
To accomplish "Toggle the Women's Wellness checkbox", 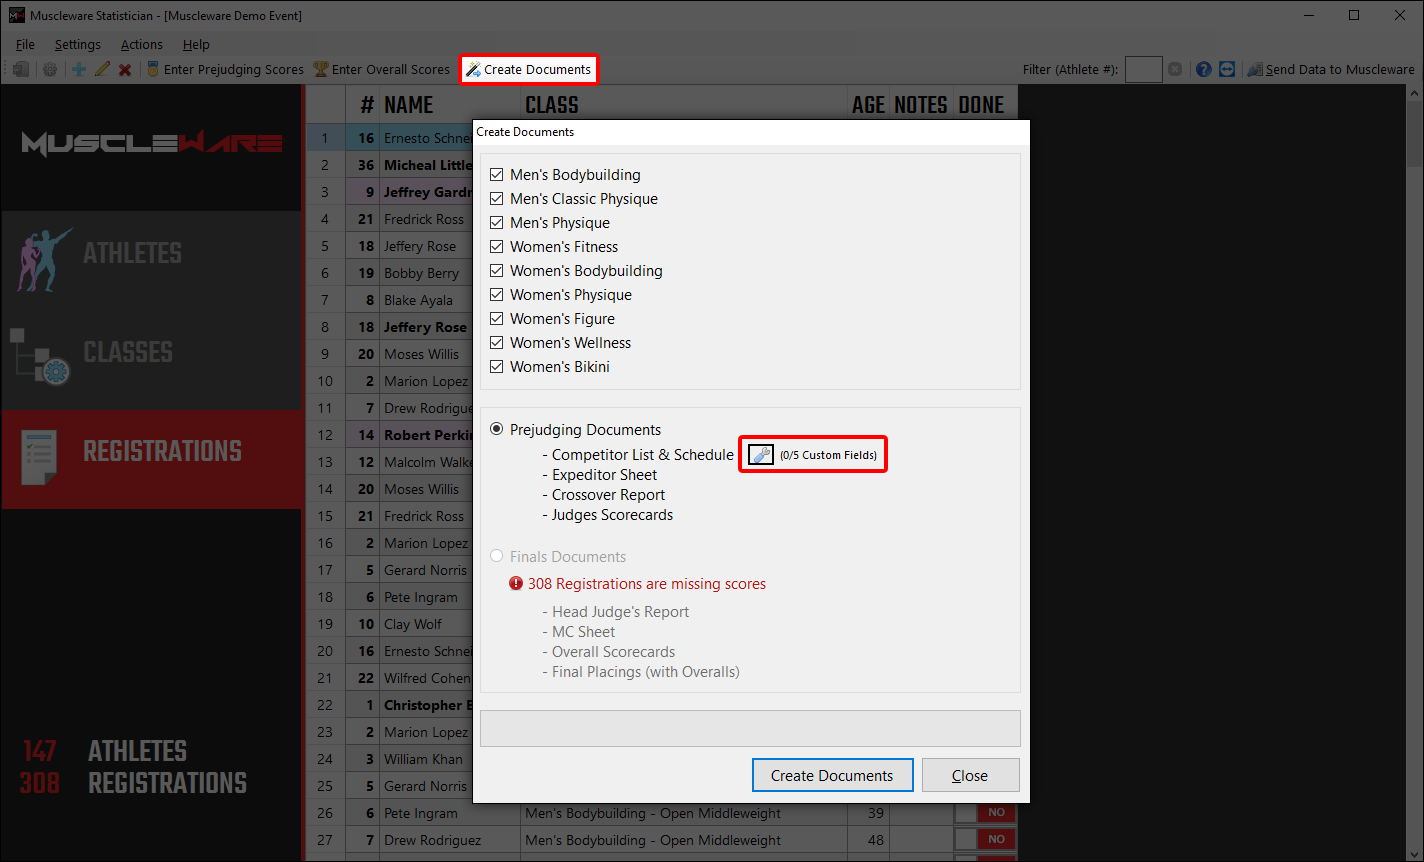I will click(x=497, y=343).
